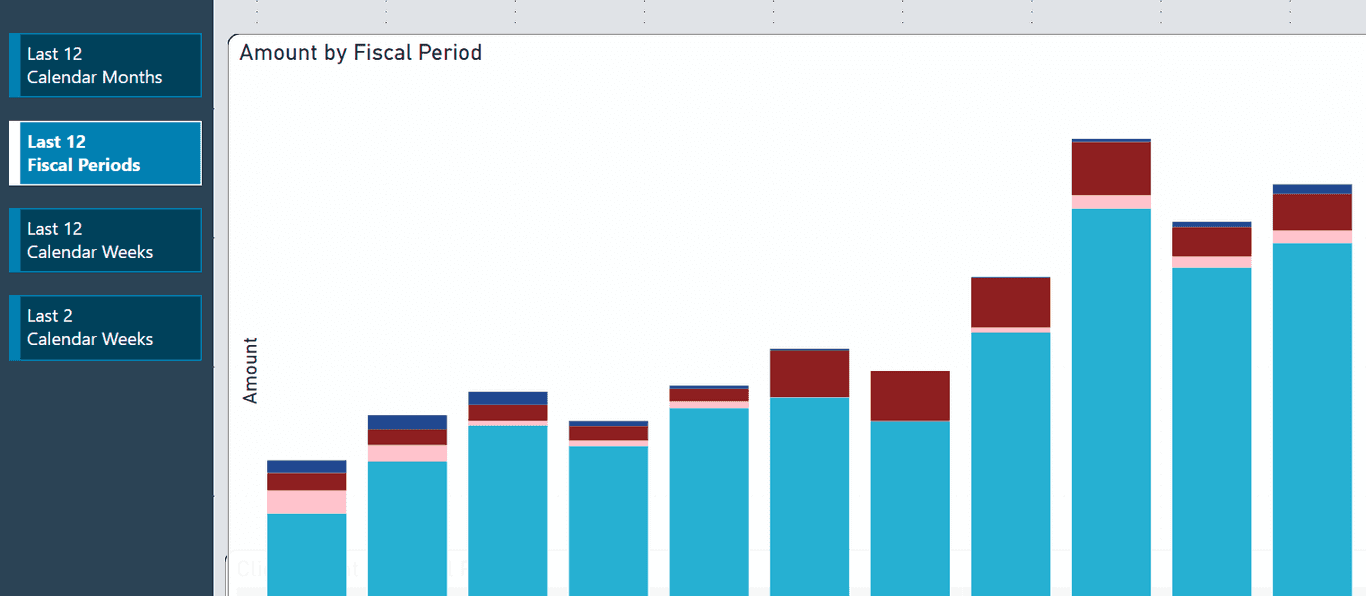Select the maroon segment on the third column

point(508,412)
